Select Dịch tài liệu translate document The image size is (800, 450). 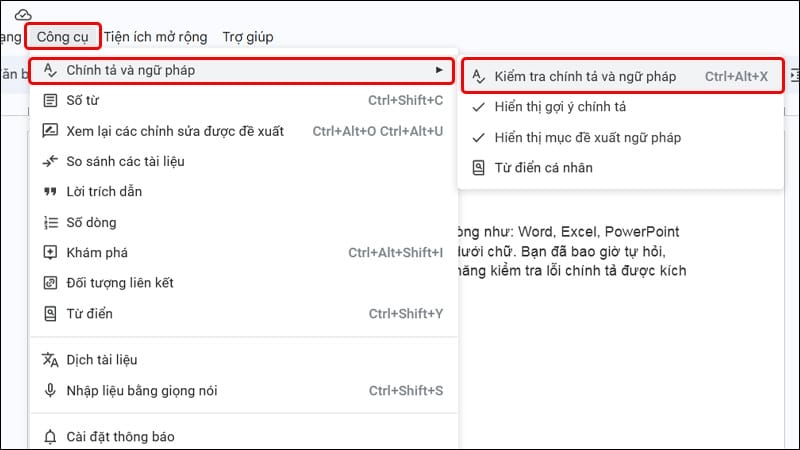(x=243, y=360)
